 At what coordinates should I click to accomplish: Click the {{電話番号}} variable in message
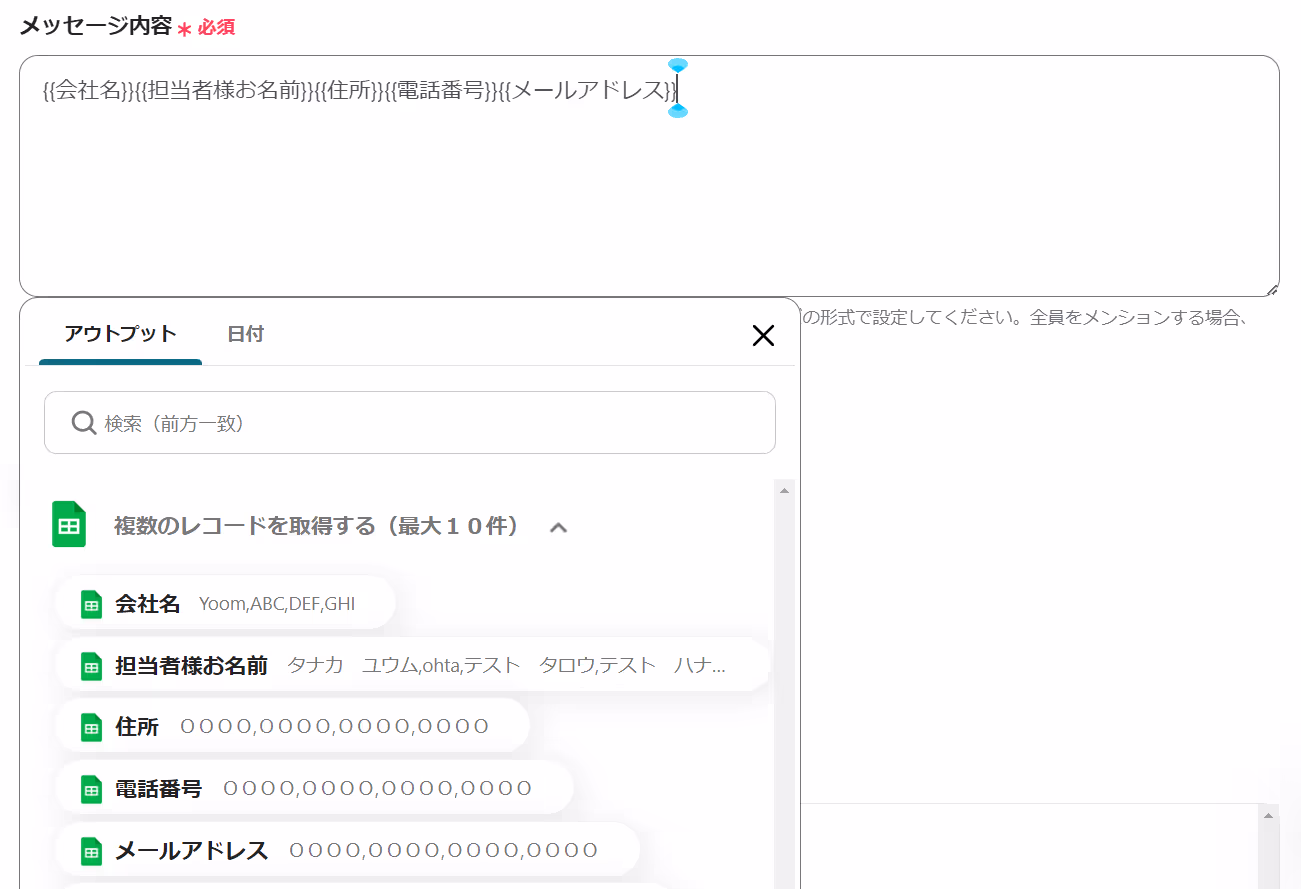click(x=441, y=90)
